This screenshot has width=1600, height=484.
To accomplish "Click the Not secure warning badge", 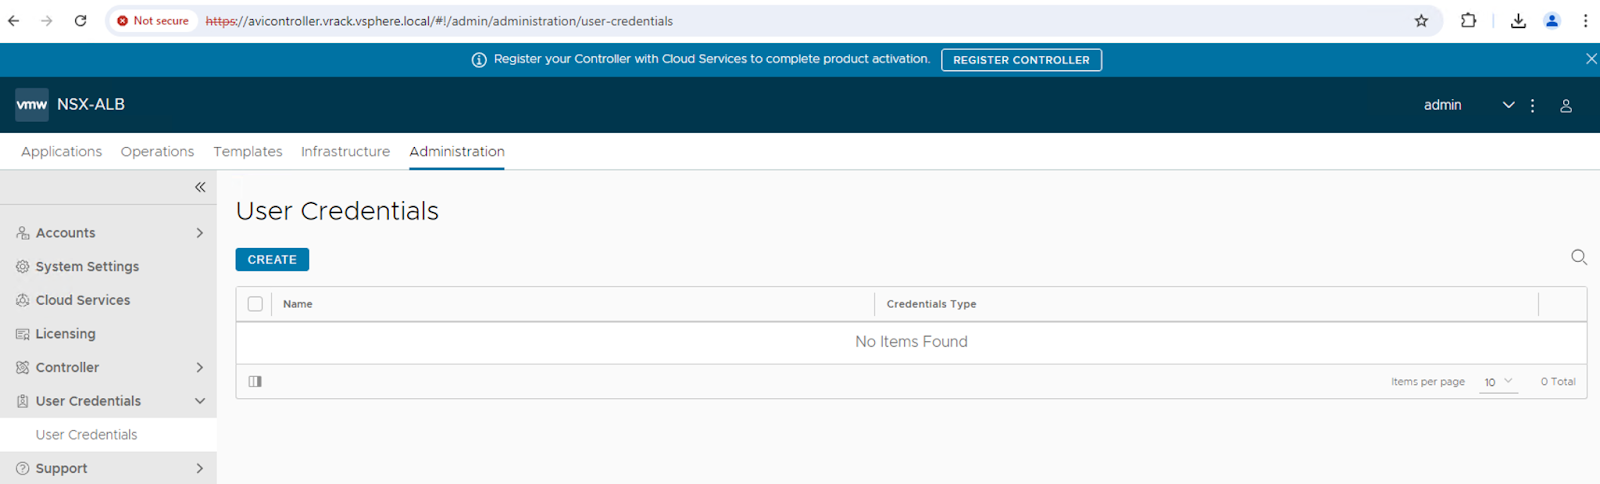I will [x=153, y=21].
